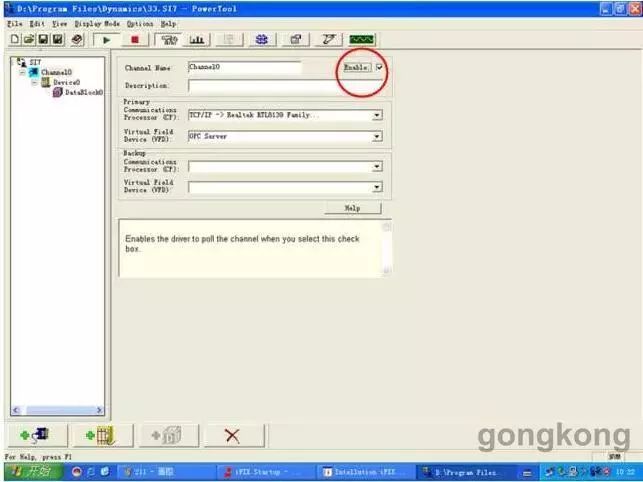
Task: Click the Start (green play) toolbar button
Action: [x=106, y=40]
